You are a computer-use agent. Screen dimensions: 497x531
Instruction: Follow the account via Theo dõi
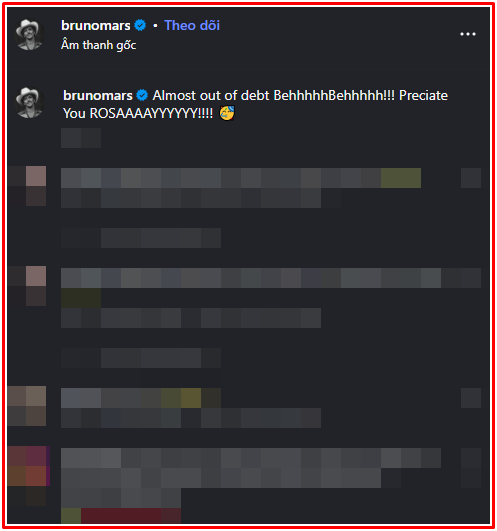tap(192, 25)
